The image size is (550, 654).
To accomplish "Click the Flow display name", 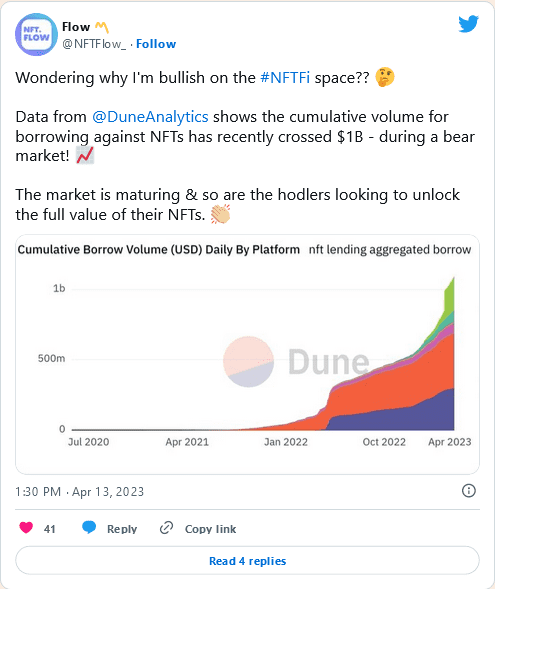I will (x=76, y=27).
